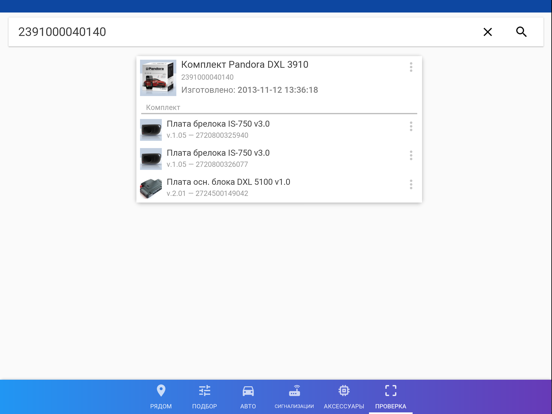The image size is (552, 414).
Task: Open options for keyfob board 2720800325940
Action: click(411, 126)
